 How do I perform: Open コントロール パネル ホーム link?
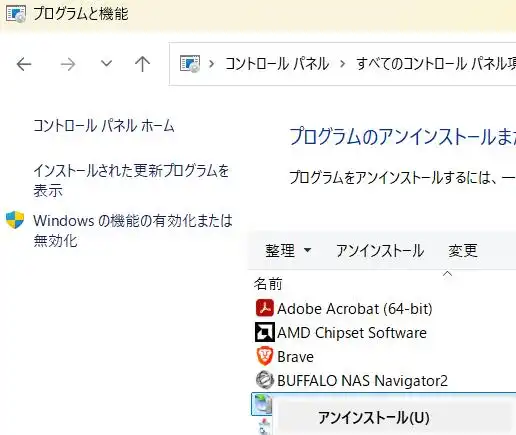(x=104, y=126)
